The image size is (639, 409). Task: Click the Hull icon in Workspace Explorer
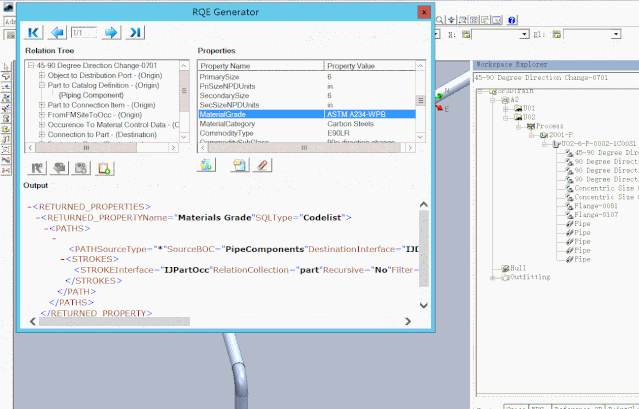505,268
